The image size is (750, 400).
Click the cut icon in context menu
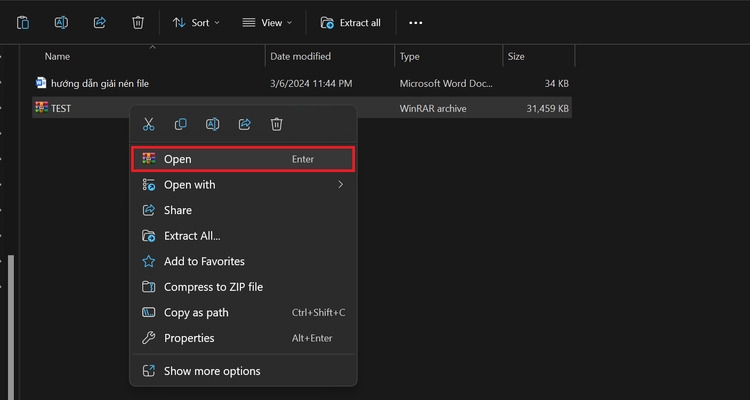pyautogui.click(x=149, y=124)
